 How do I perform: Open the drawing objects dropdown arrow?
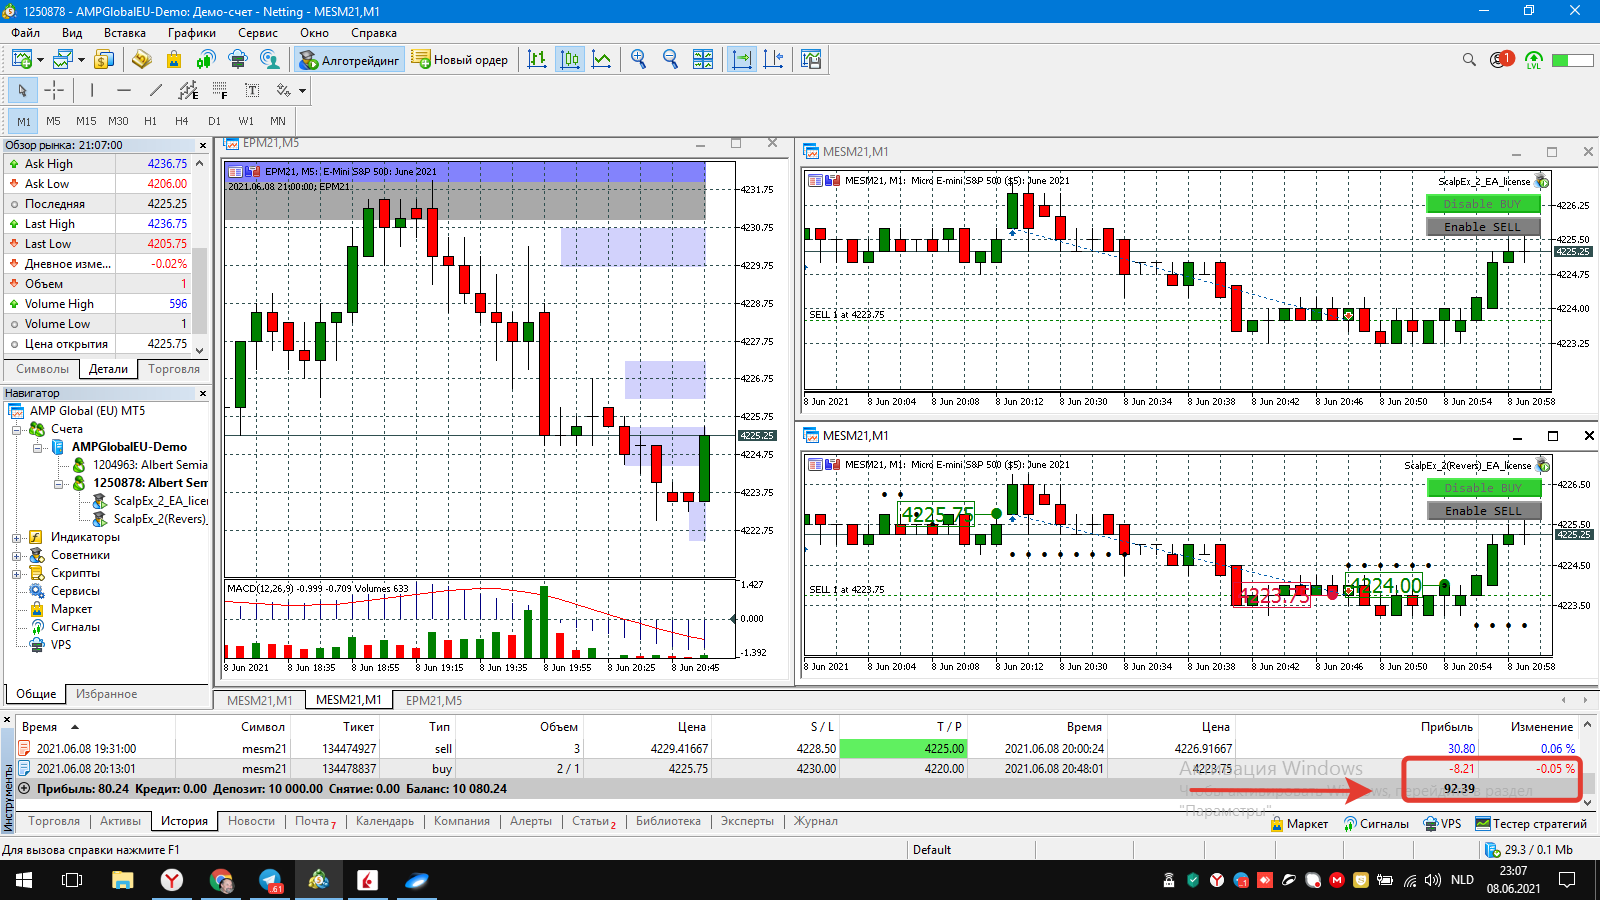coord(302,91)
